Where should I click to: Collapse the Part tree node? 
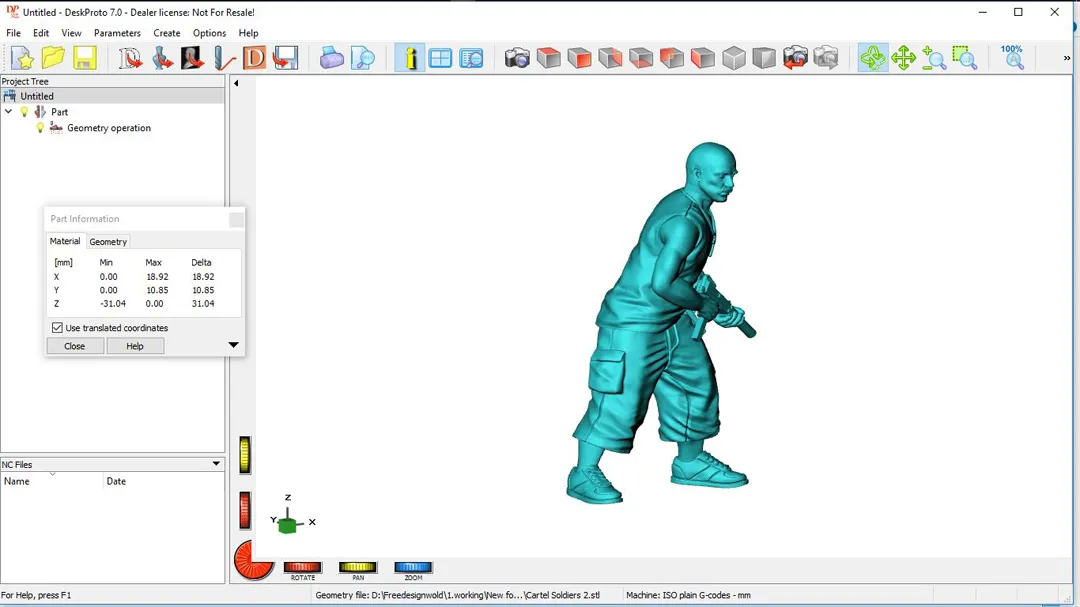click(x=8, y=112)
